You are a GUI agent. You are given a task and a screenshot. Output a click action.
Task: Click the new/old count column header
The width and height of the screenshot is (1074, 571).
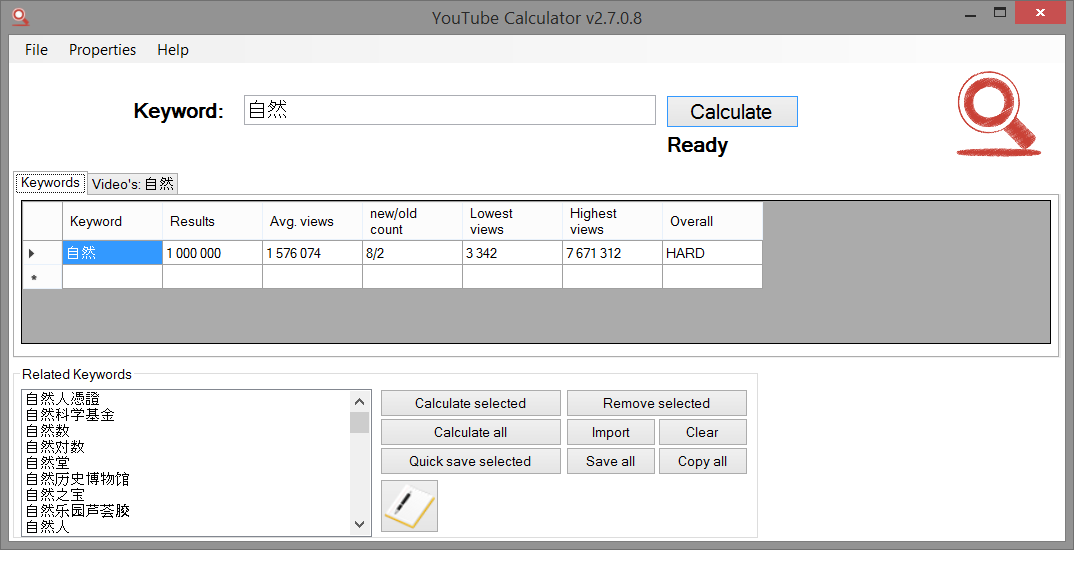412,221
